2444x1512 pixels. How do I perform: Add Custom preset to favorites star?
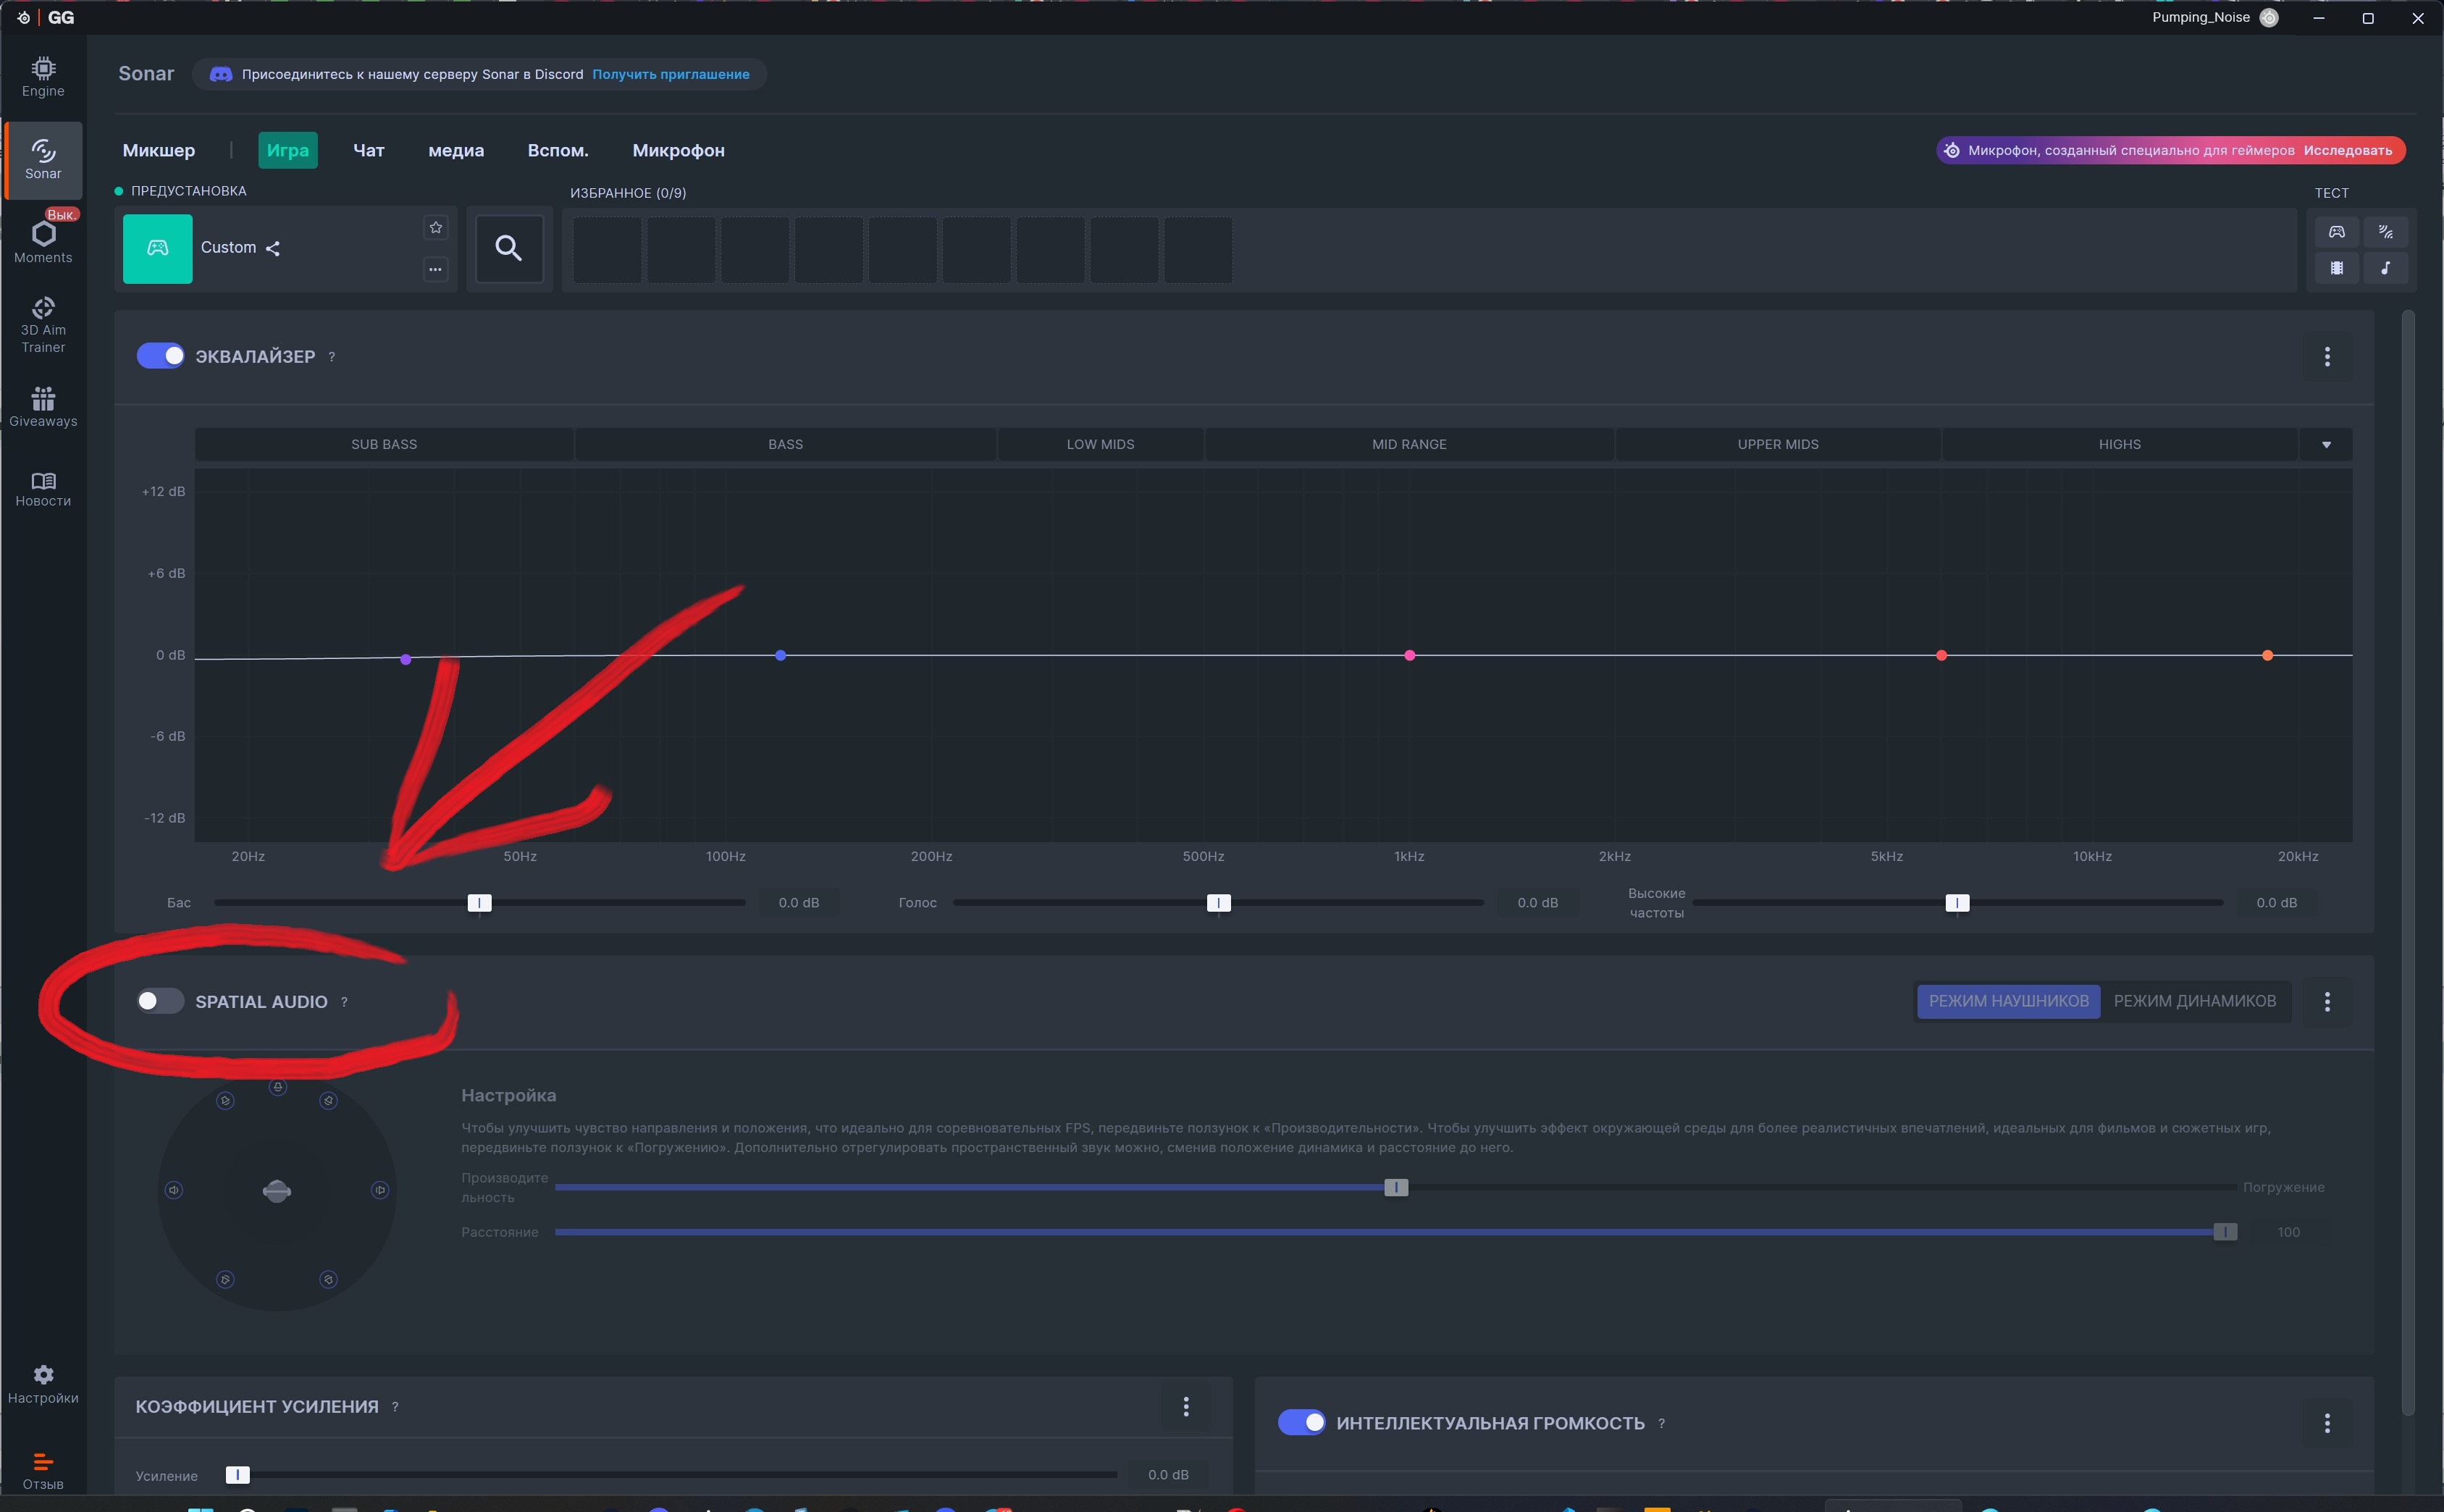point(436,228)
